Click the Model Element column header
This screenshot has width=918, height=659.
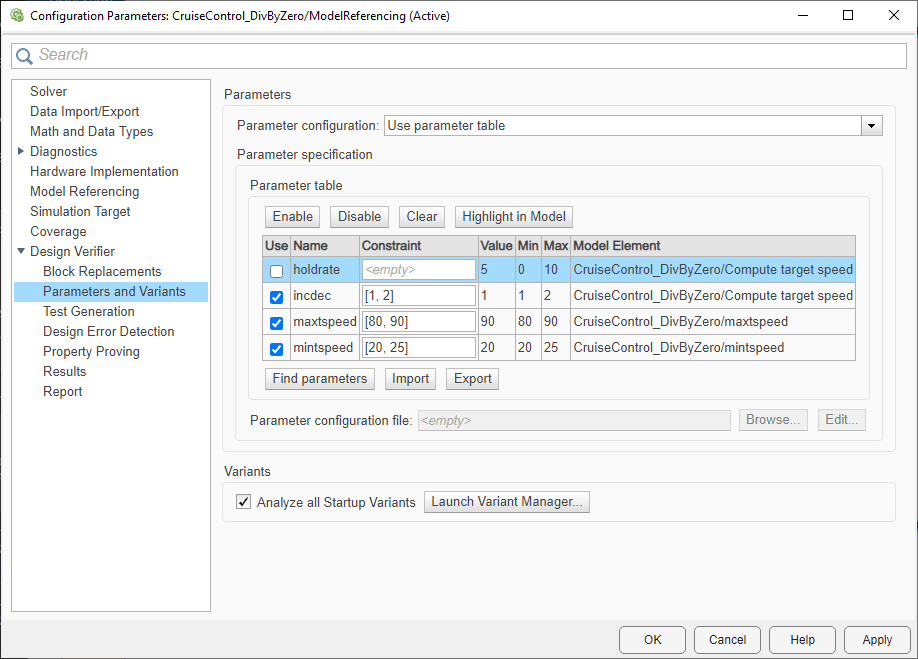pyautogui.click(x=713, y=246)
